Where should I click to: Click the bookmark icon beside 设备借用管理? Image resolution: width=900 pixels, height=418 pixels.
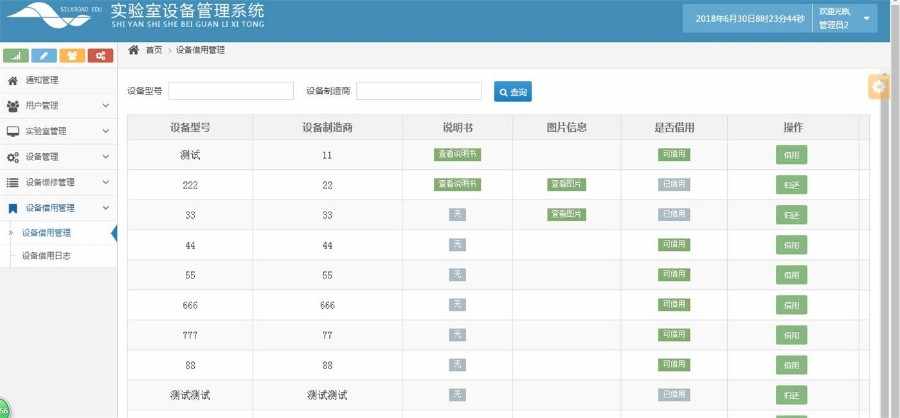[13, 208]
